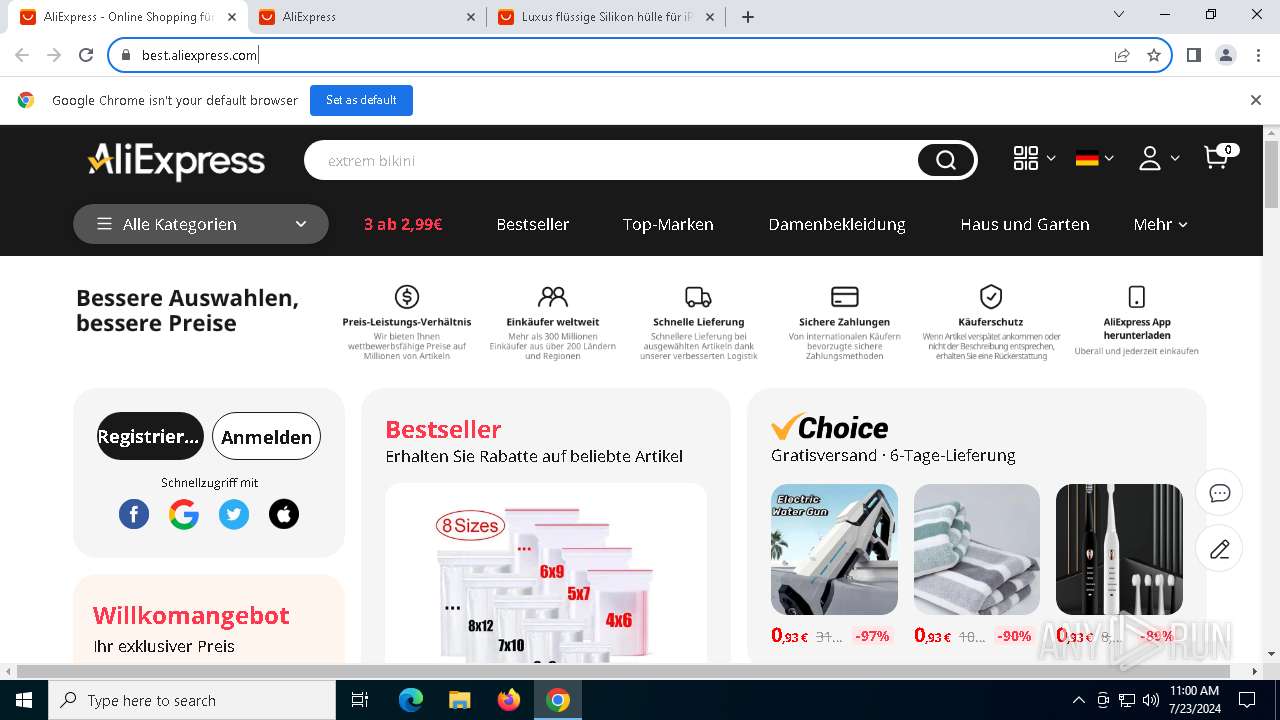Open the QR code app download icon
This screenshot has height=720, width=1280.
point(1026,158)
